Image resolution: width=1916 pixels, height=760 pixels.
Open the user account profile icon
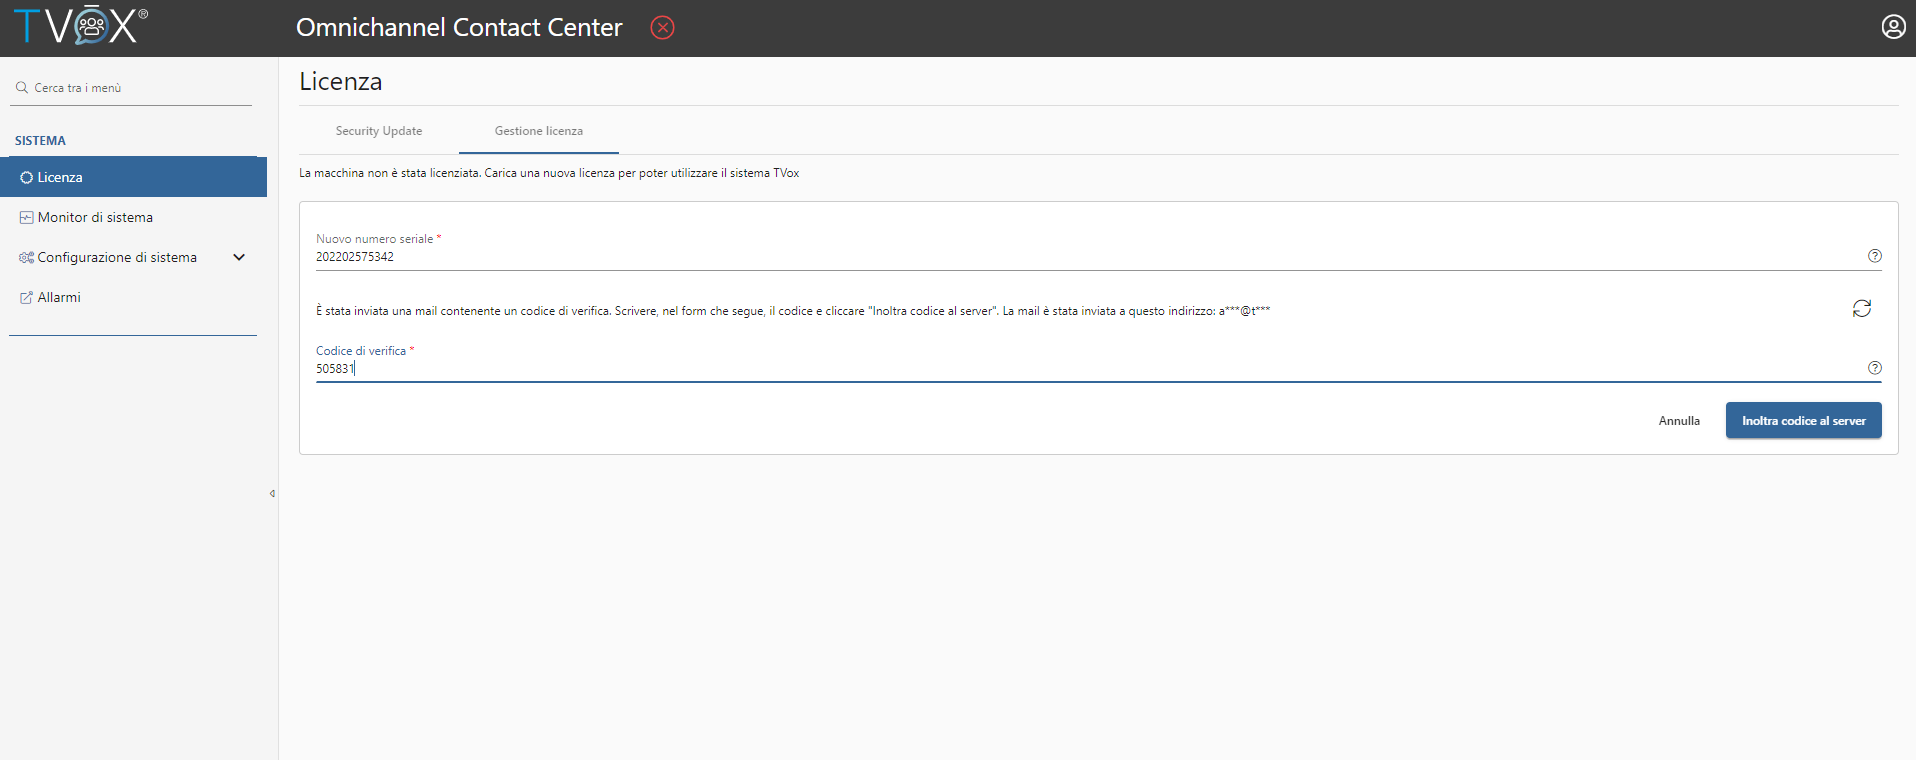1893,27
